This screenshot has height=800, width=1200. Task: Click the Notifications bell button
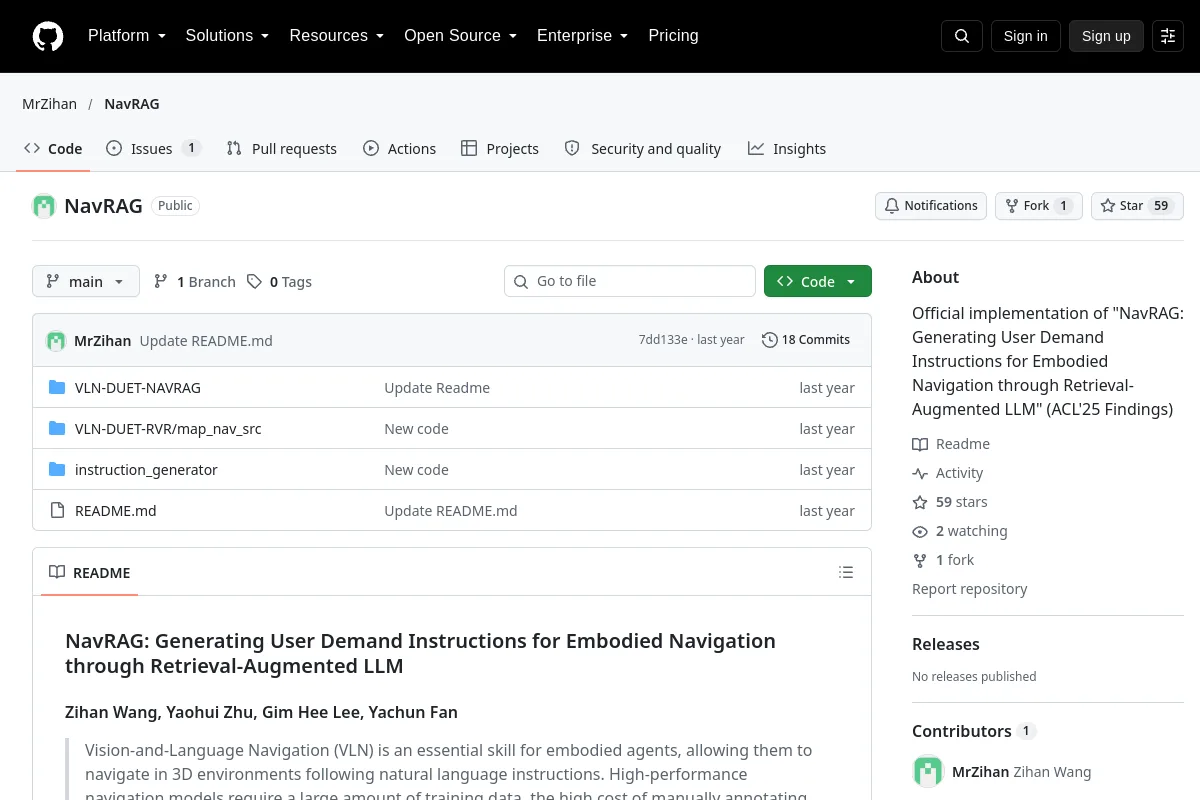tap(931, 206)
